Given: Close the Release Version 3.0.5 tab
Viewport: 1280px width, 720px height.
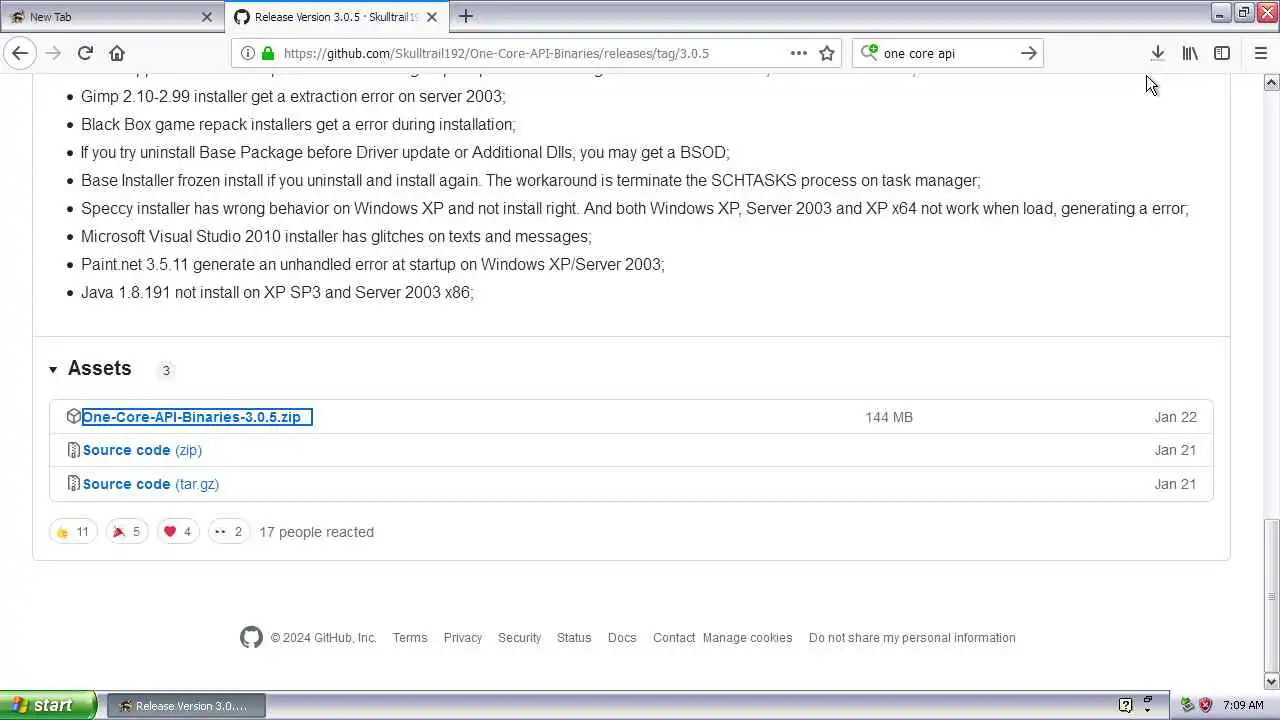Looking at the screenshot, I should pyautogui.click(x=432, y=17).
